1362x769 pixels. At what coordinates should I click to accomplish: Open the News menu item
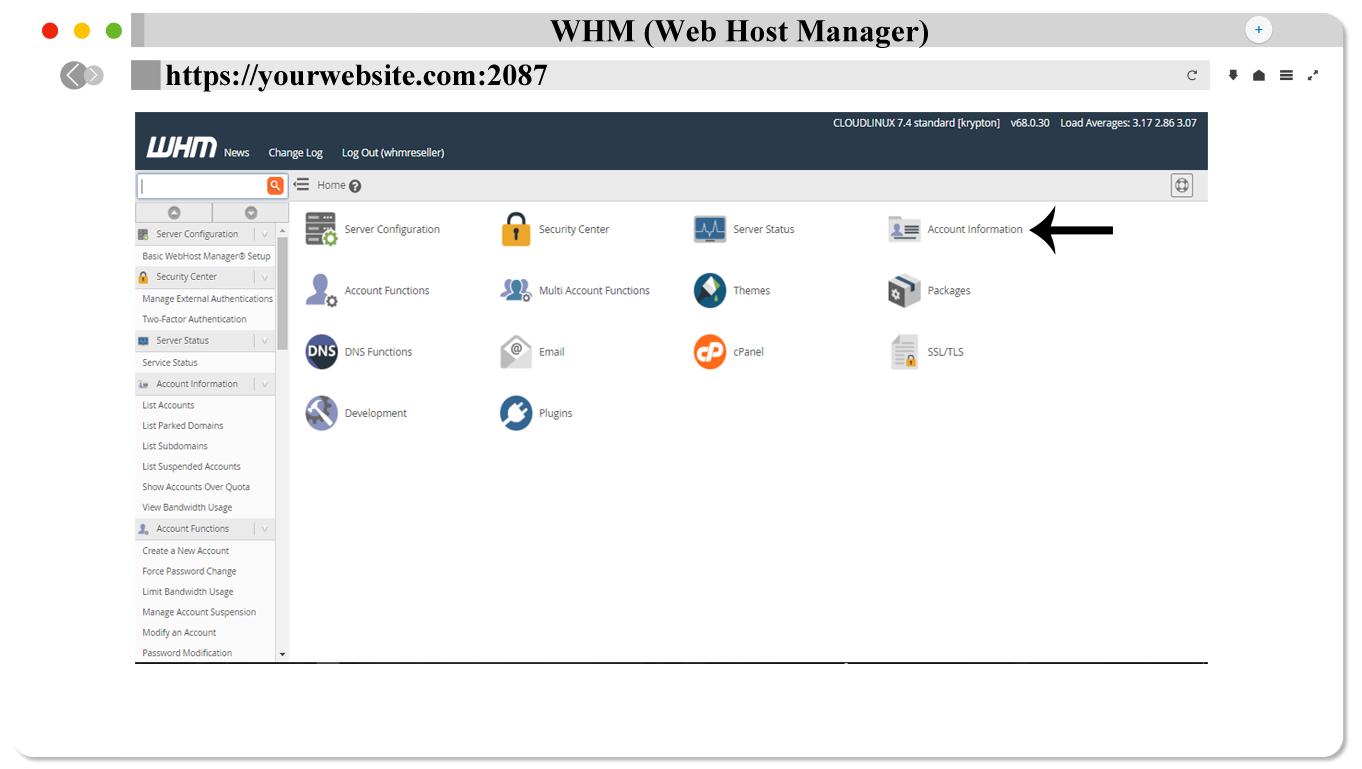237,153
